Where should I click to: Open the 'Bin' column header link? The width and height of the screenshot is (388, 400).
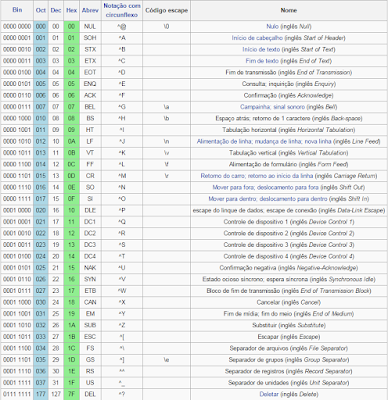[x=17, y=10]
